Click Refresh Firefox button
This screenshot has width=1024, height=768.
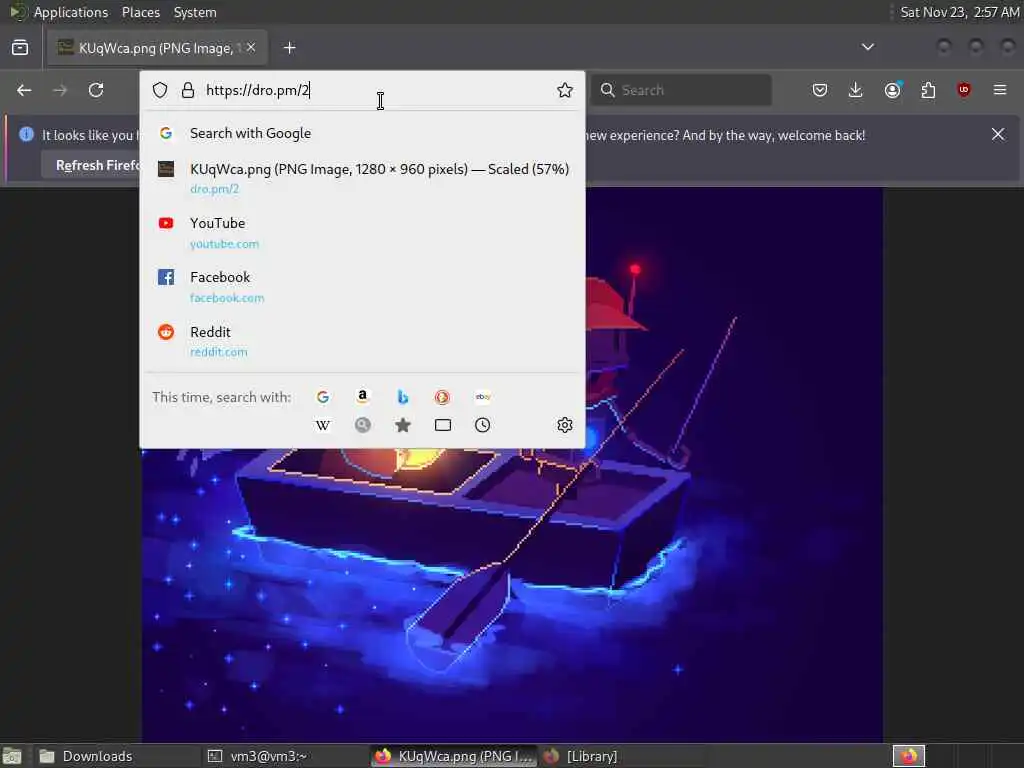[x=91, y=165]
